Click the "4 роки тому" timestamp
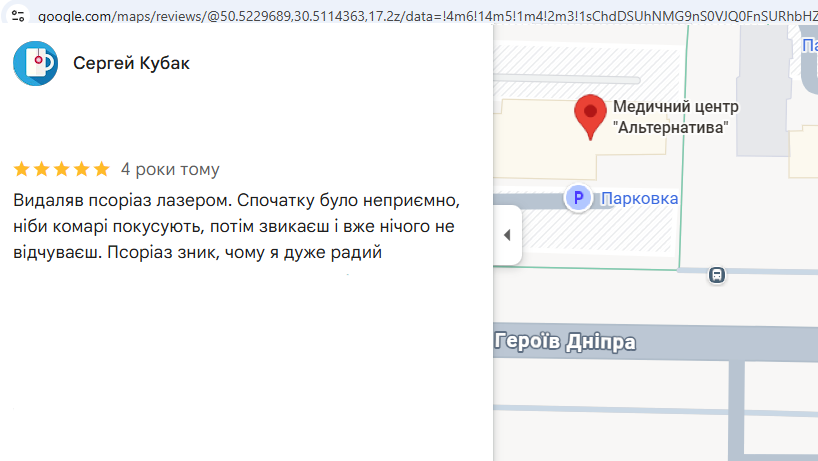This screenshot has width=818, height=461. tap(170, 169)
